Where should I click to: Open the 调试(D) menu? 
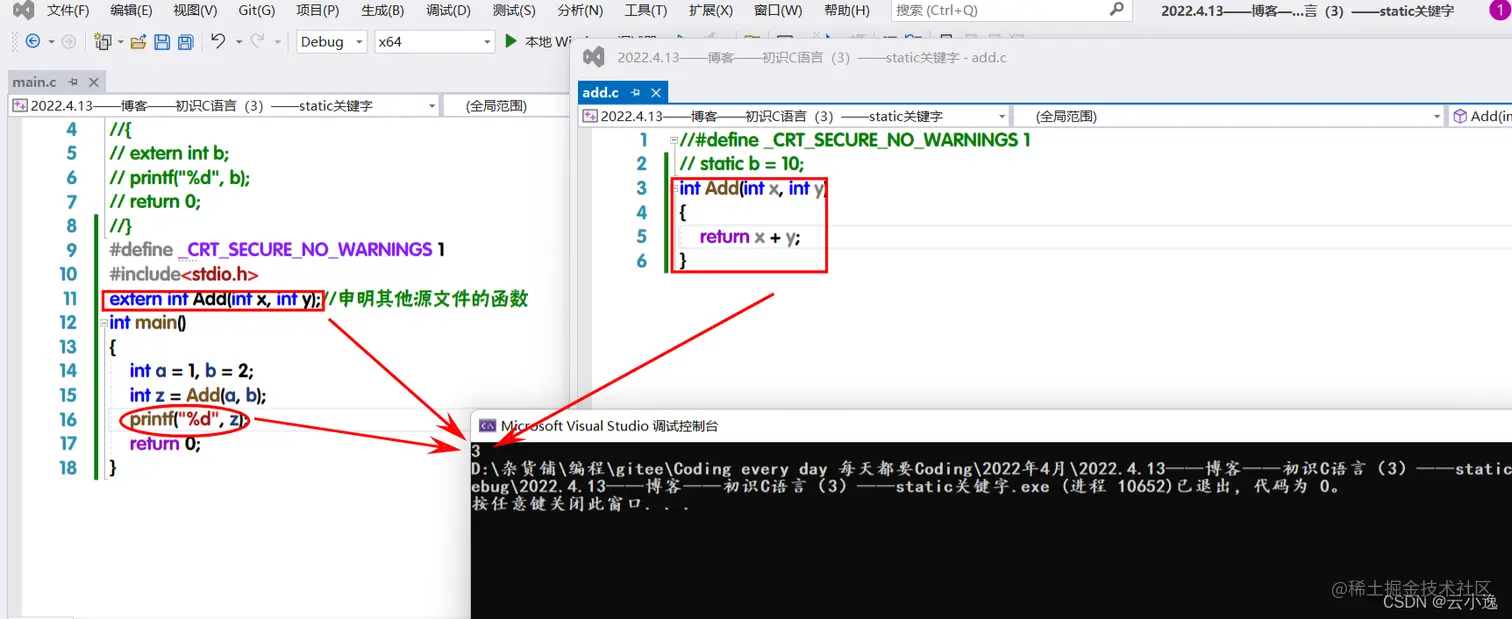coord(448,10)
